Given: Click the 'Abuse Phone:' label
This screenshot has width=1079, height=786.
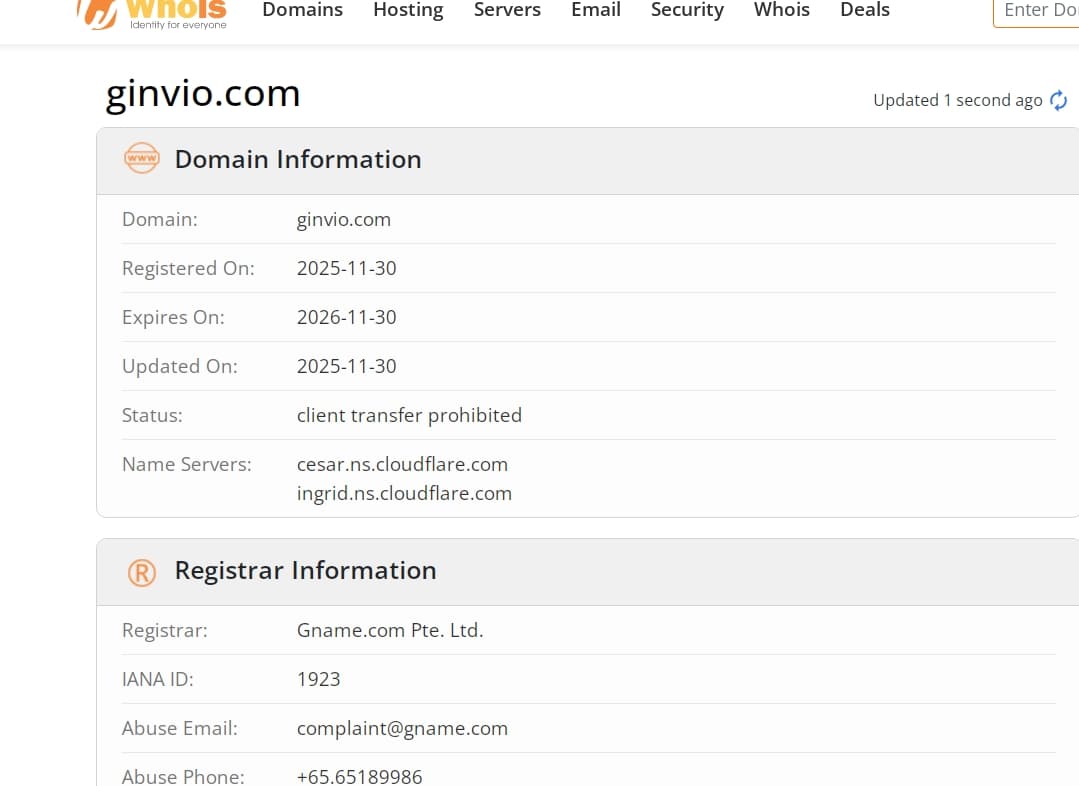Looking at the screenshot, I should pyautogui.click(x=183, y=777).
